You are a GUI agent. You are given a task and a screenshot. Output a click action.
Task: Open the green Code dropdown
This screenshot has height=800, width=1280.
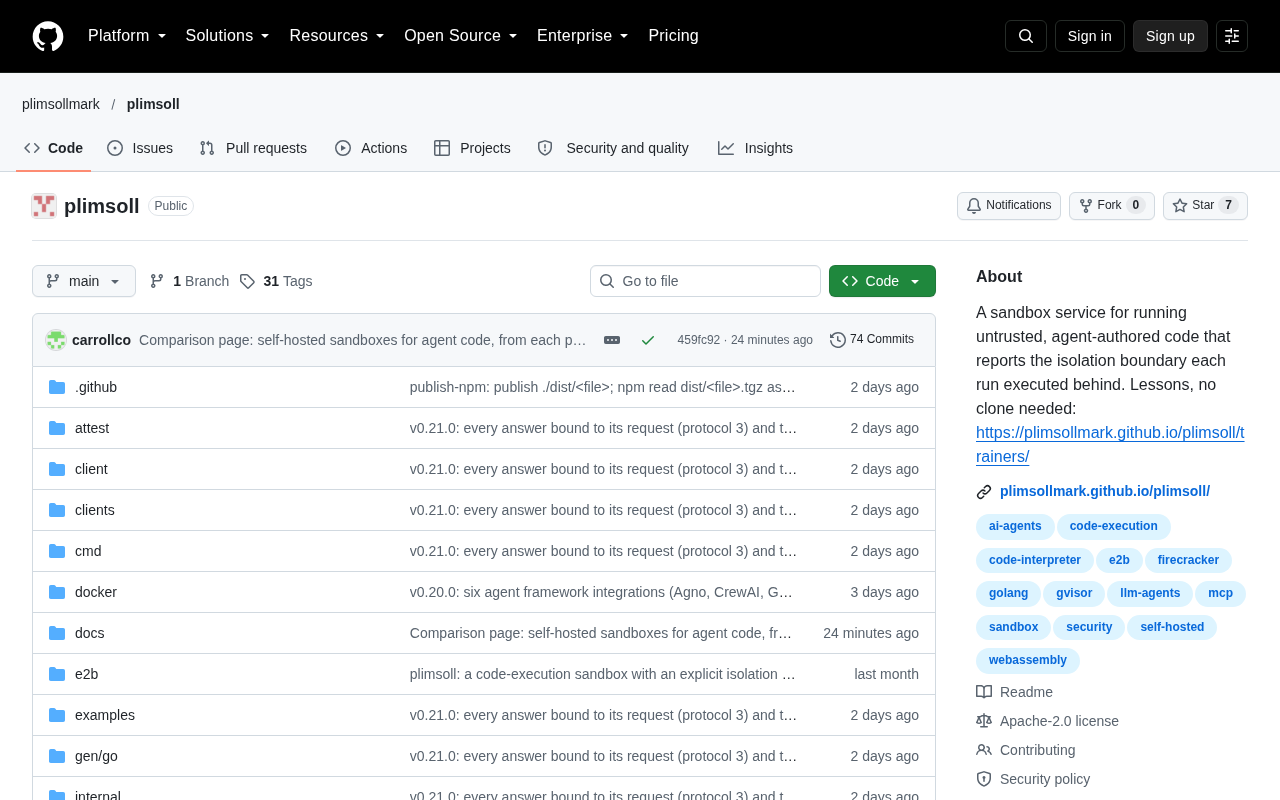click(882, 281)
